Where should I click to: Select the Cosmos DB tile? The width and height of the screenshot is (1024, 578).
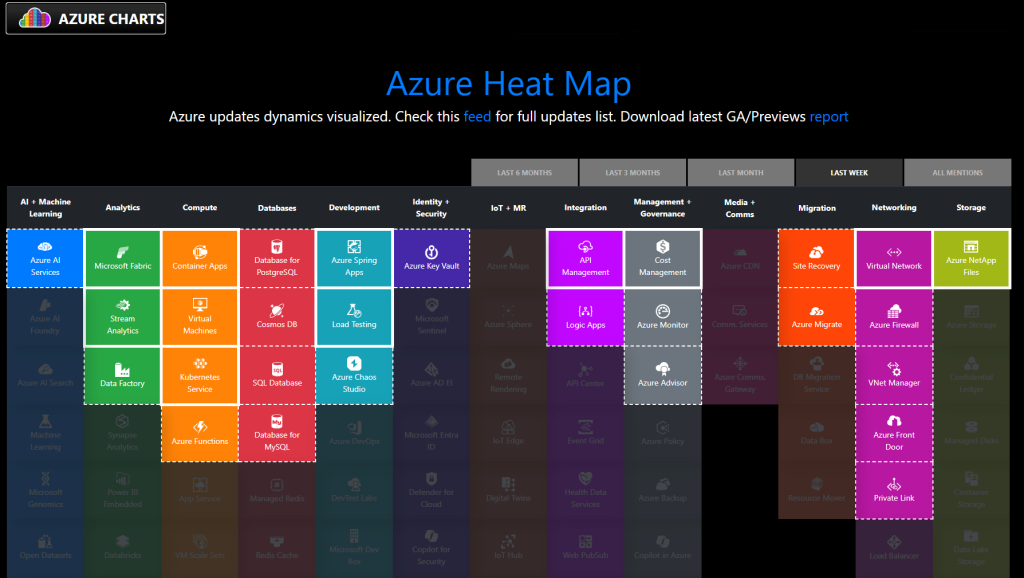277,317
